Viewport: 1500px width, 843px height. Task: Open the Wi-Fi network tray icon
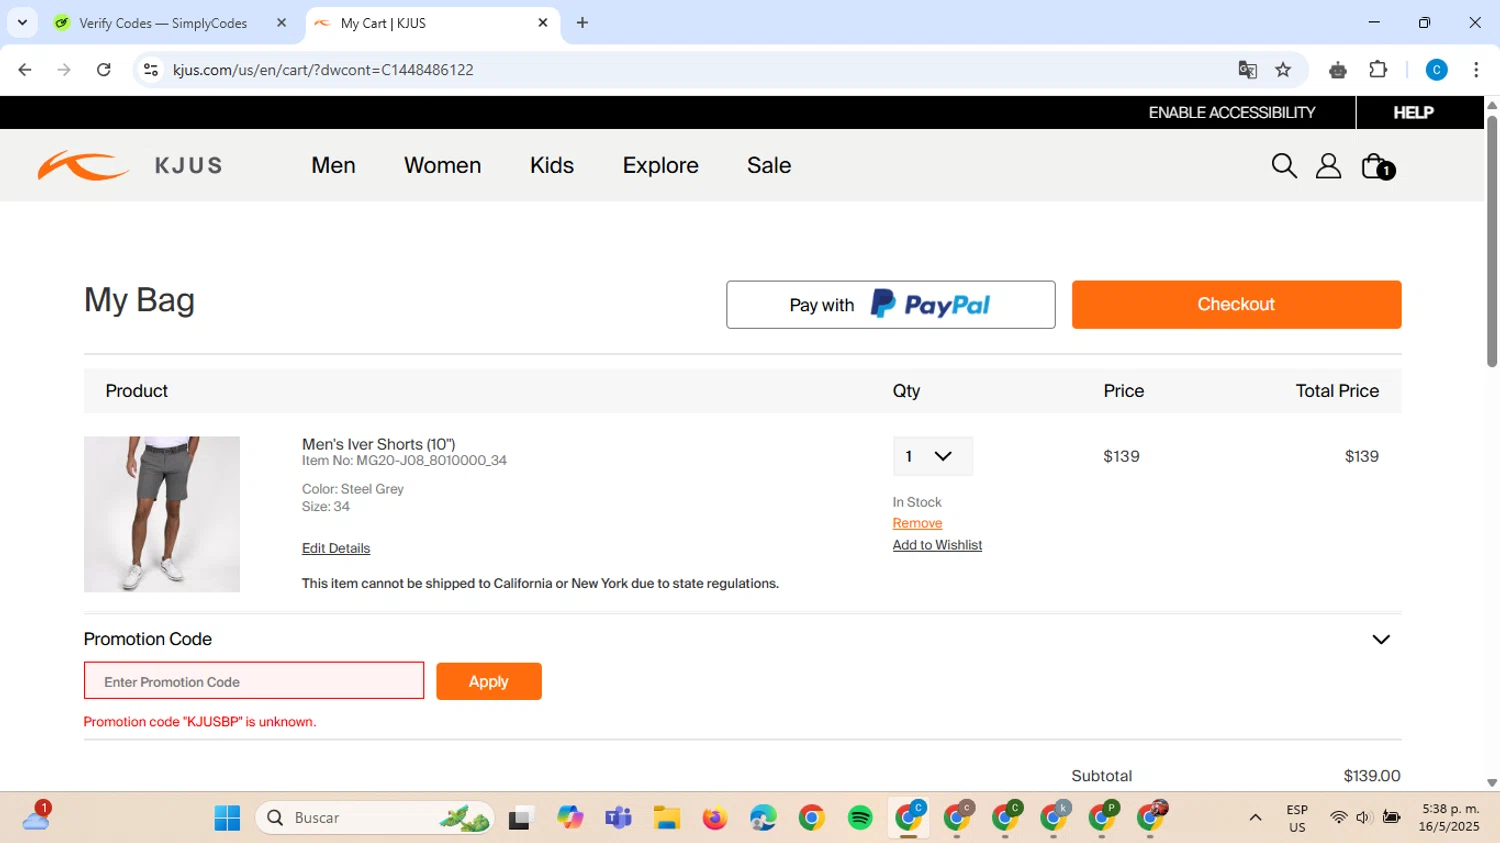[1338, 818]
